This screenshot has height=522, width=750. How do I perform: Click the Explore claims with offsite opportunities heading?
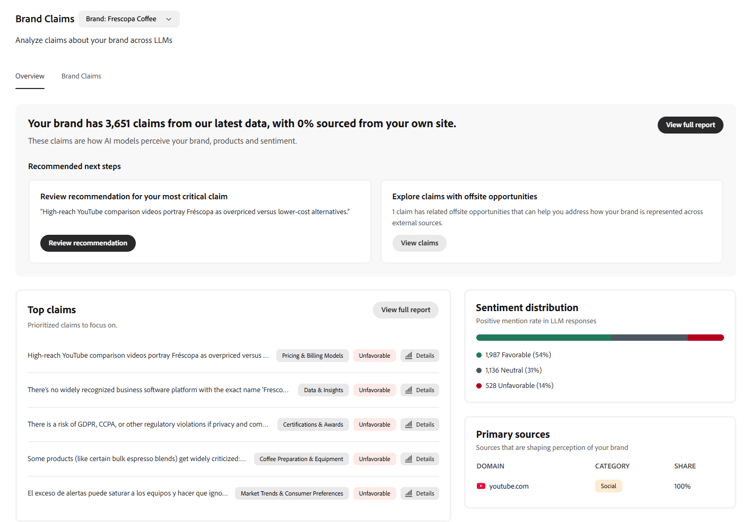[x=464, y=197]
